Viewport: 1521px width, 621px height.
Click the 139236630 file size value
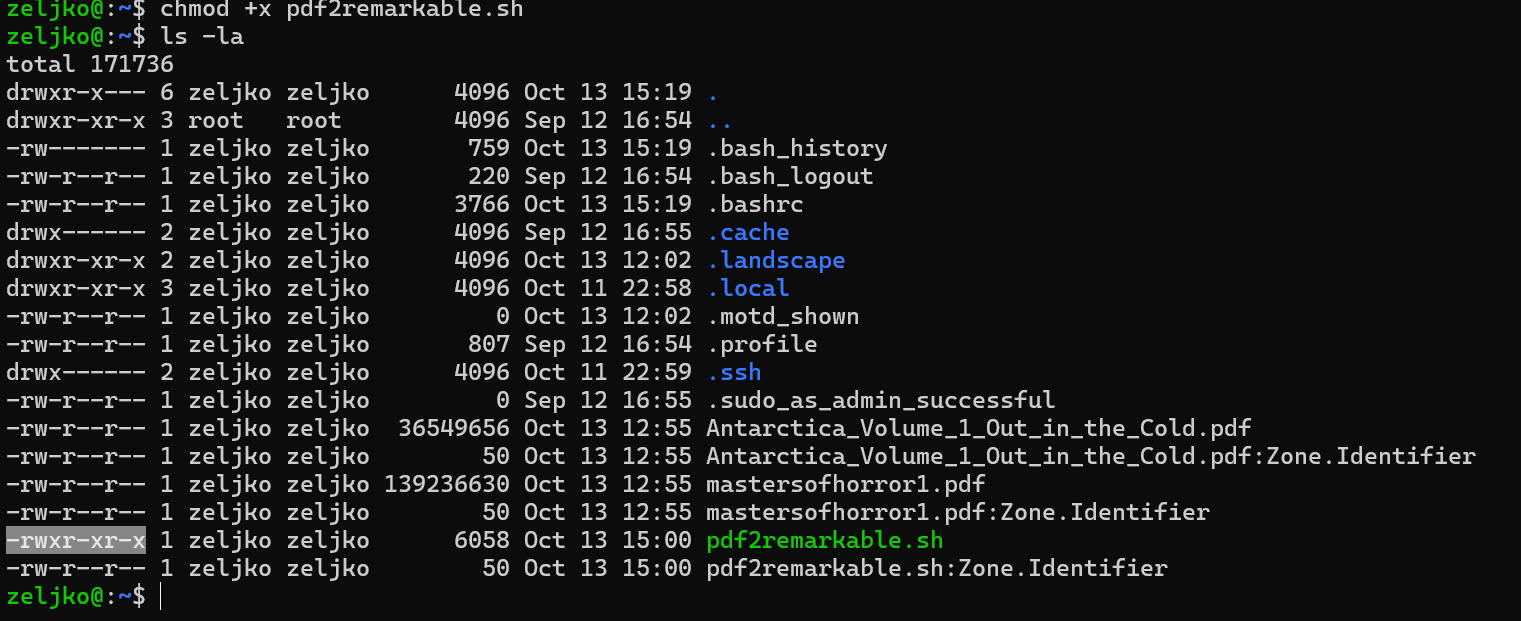click(447, 484)
